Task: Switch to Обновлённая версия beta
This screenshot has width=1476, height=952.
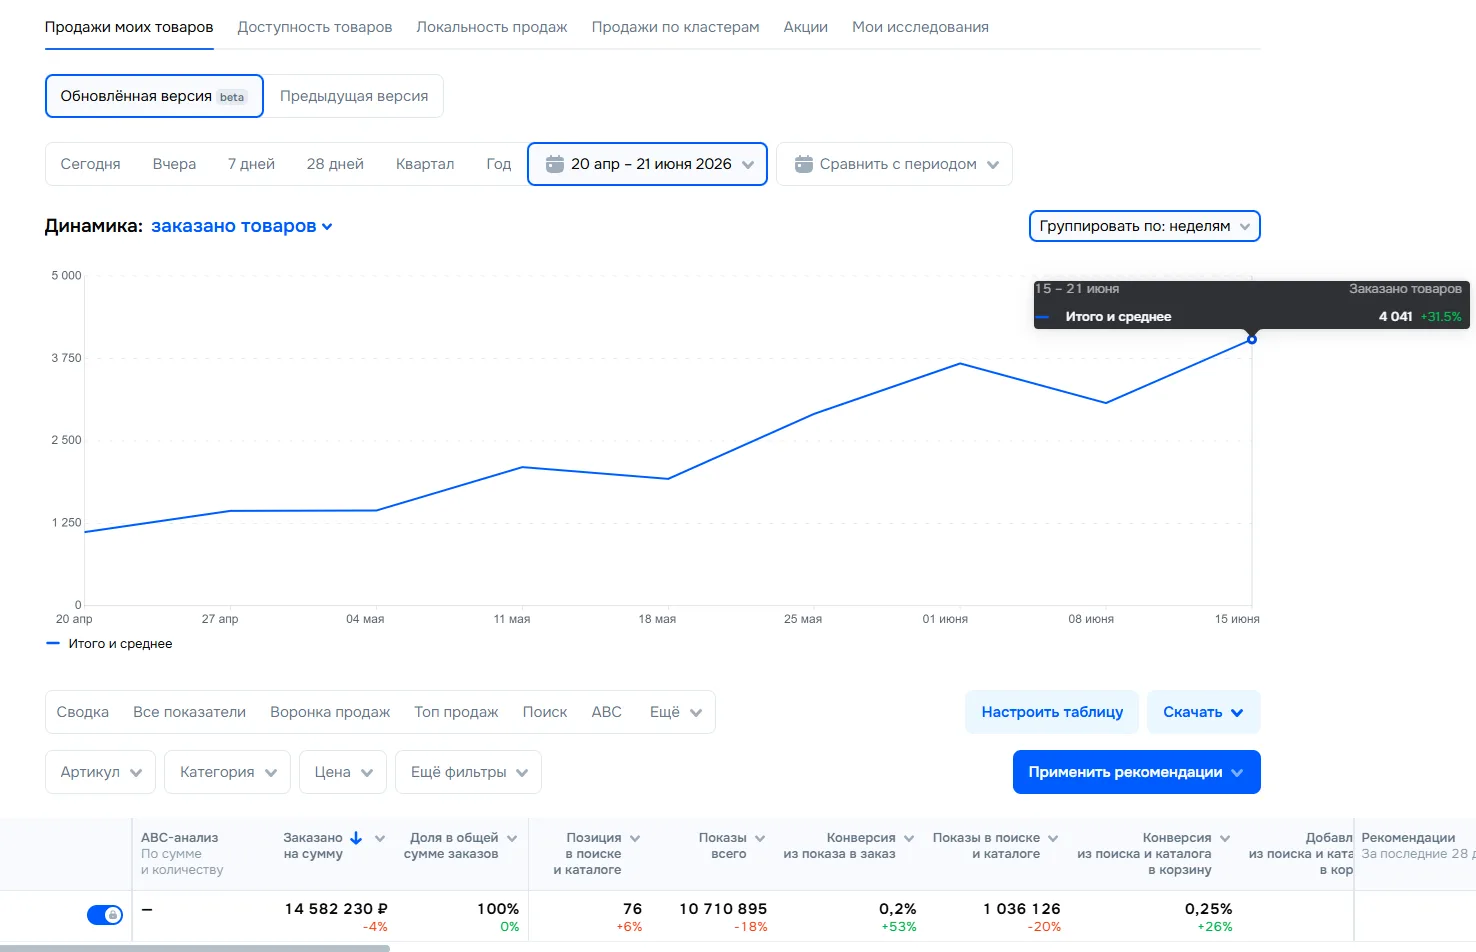Action: 154,96
